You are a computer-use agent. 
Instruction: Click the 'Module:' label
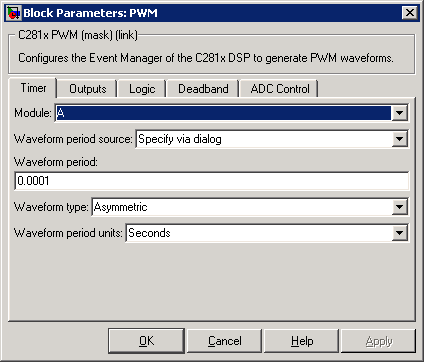33,113
